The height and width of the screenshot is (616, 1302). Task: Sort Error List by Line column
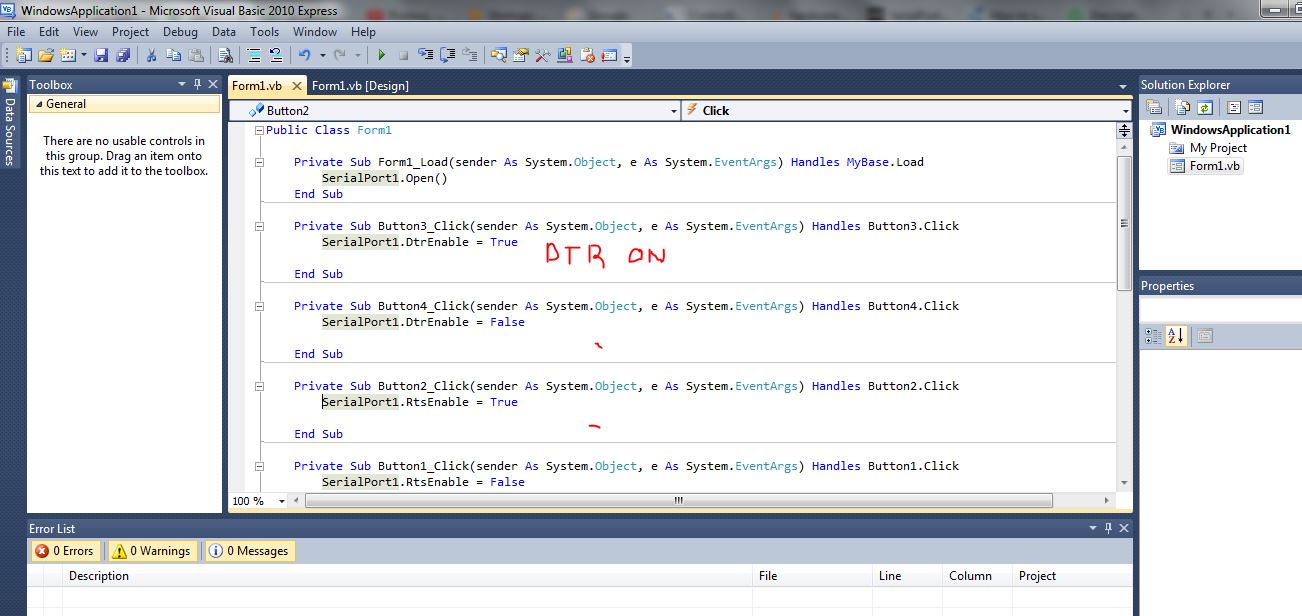coord(907,576)
